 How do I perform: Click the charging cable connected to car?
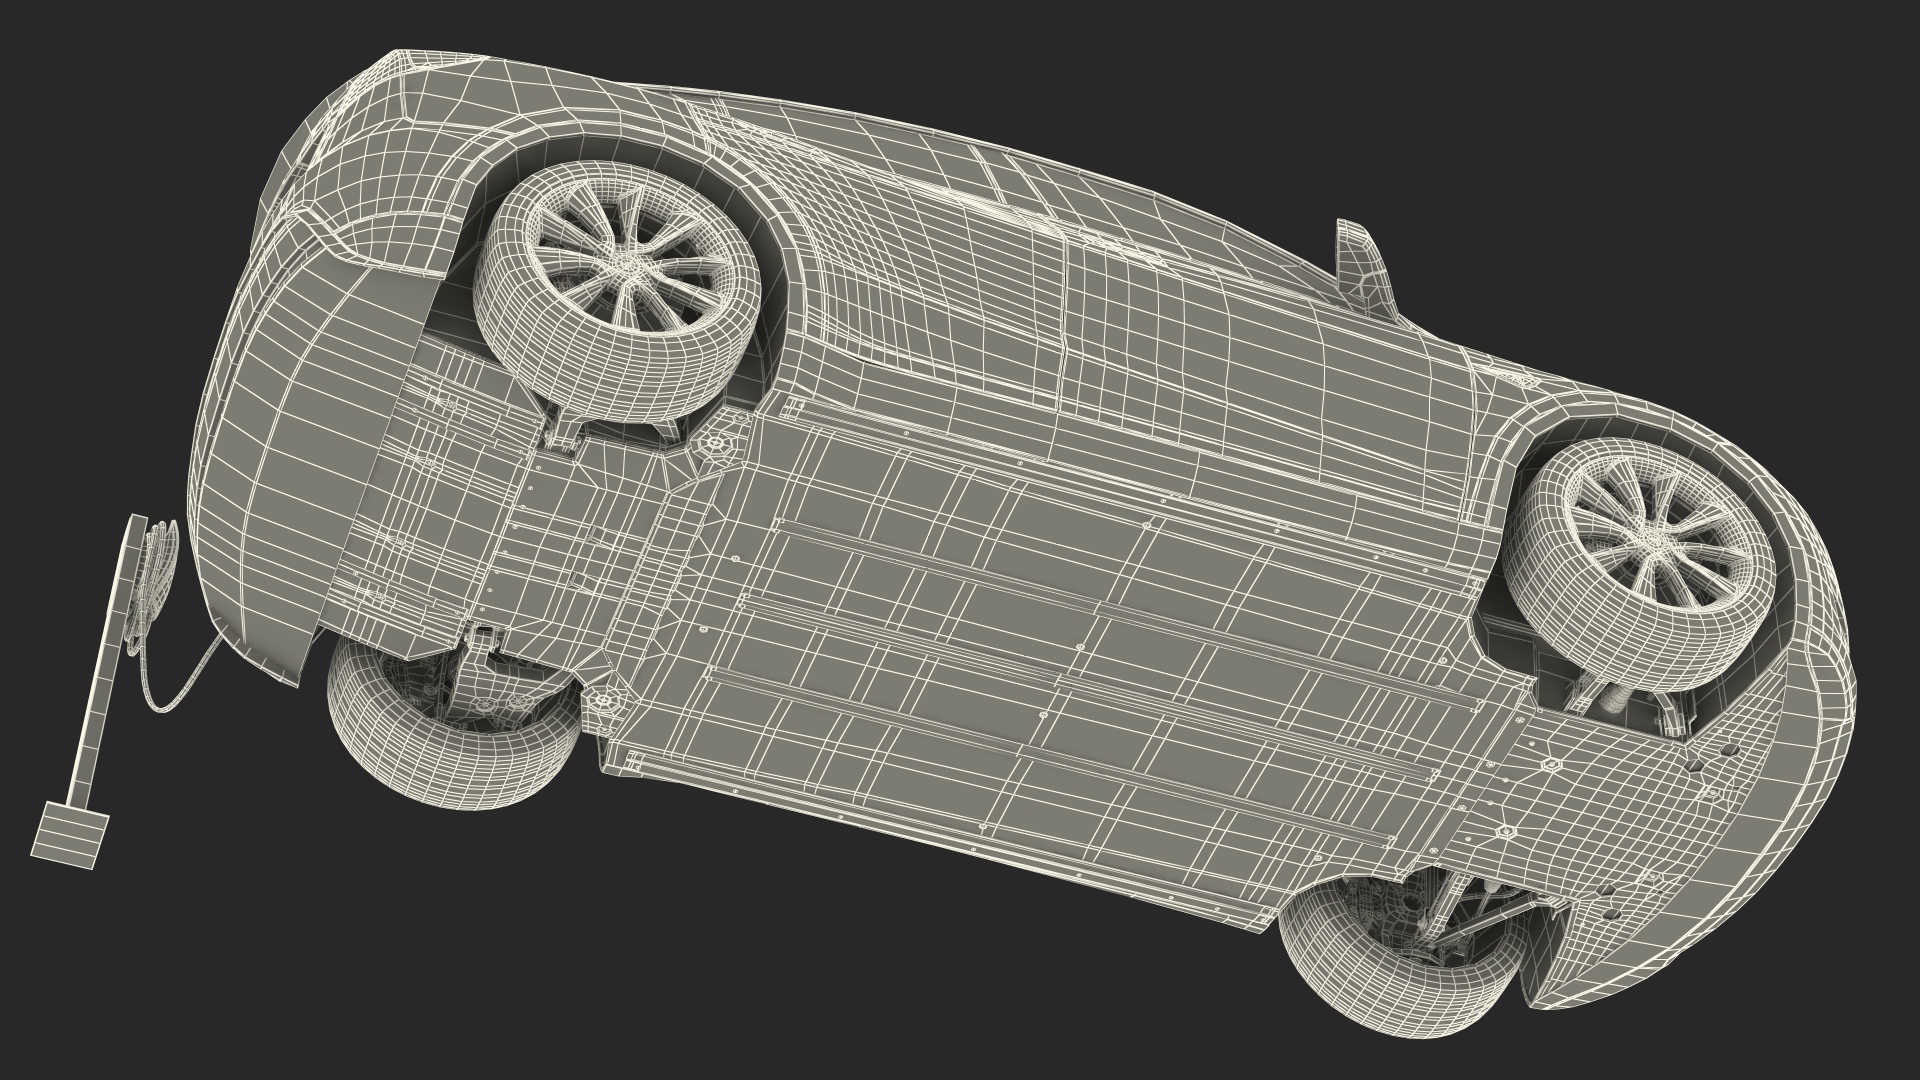click(x=180, y=668)
